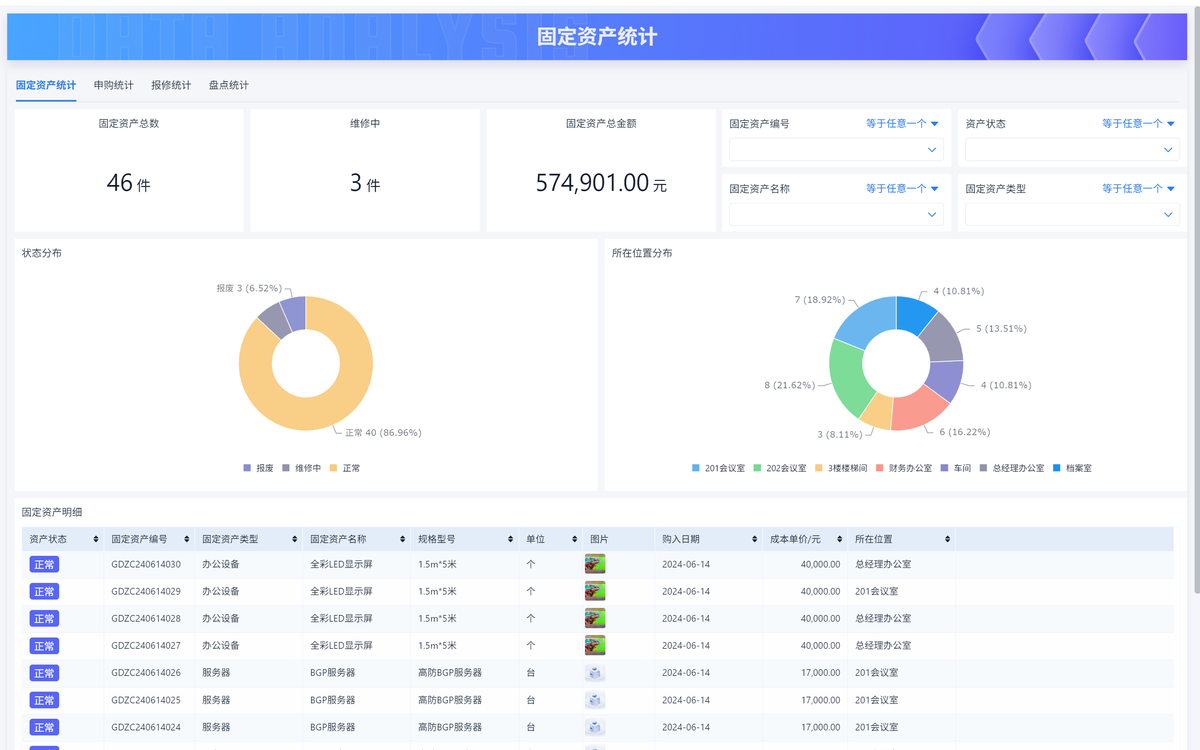
Task: Click the 正常 status badge on the first row
Action: 44,564
